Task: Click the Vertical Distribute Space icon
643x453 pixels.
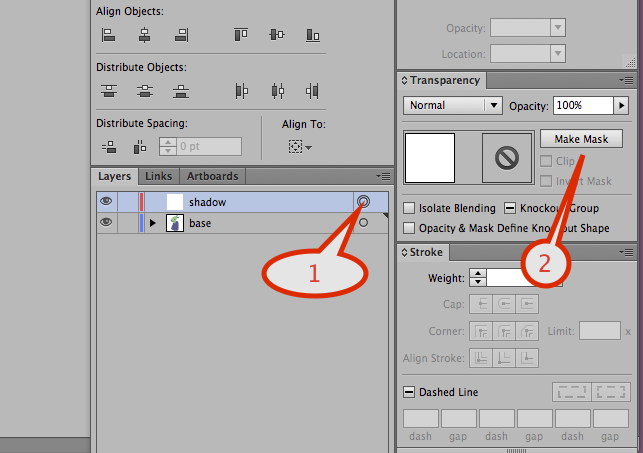Action: click(x=109, y=147)
